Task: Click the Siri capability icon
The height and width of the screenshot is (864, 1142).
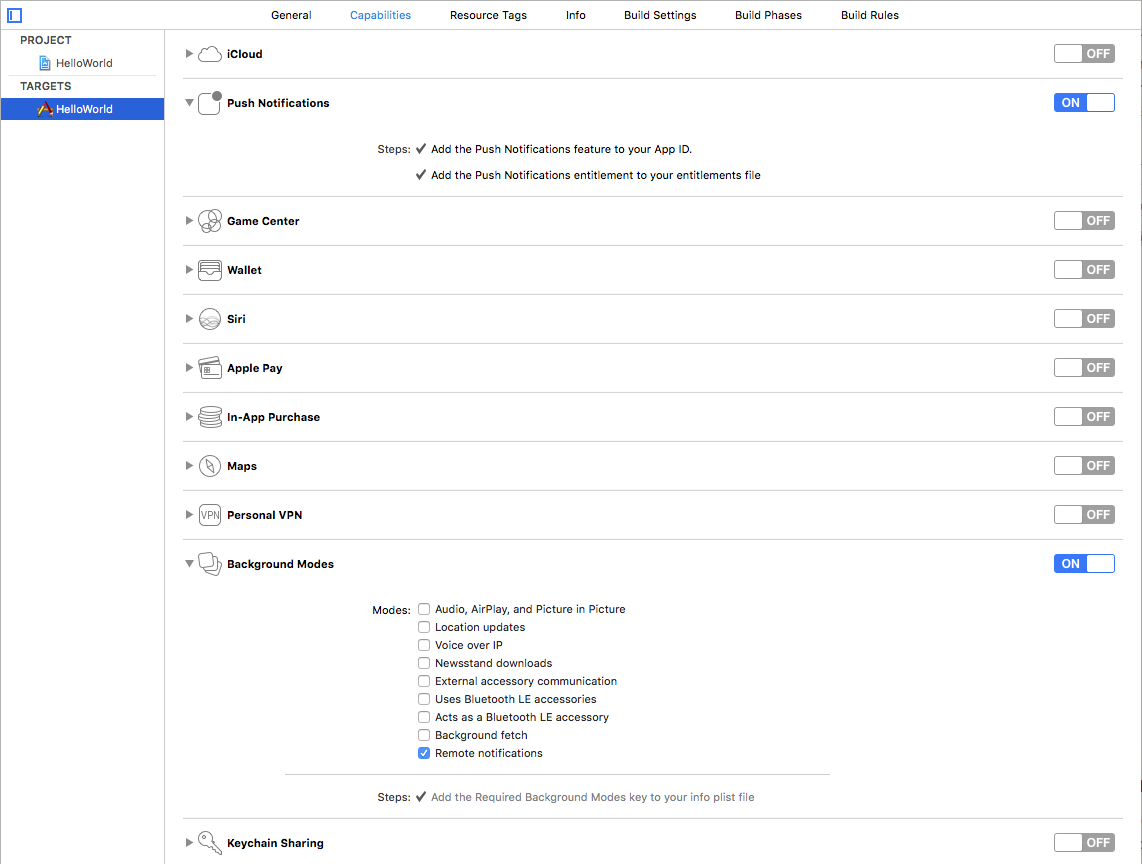Action: pyautogui.click(x=210, y=318)
